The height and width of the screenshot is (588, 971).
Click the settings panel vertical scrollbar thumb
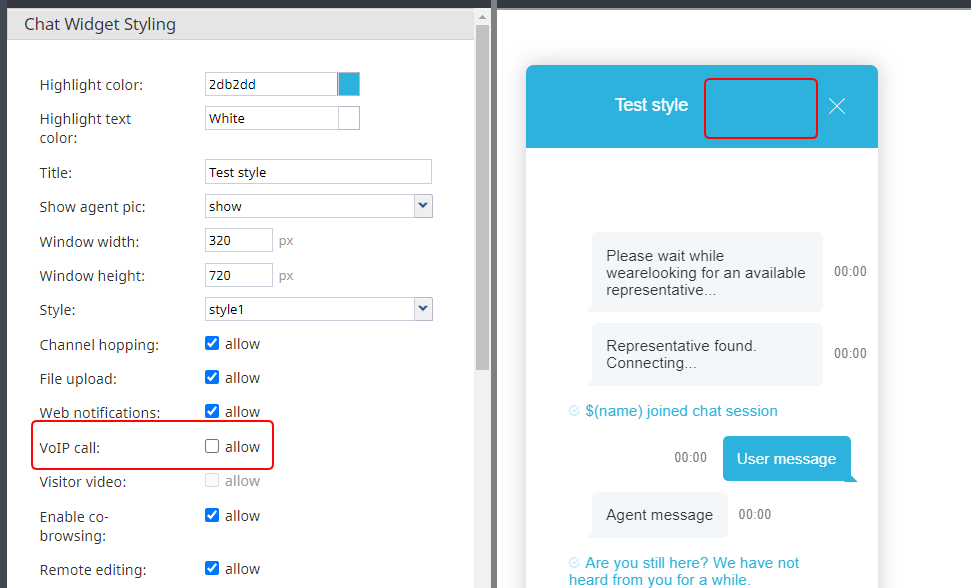tap(482, 197)
